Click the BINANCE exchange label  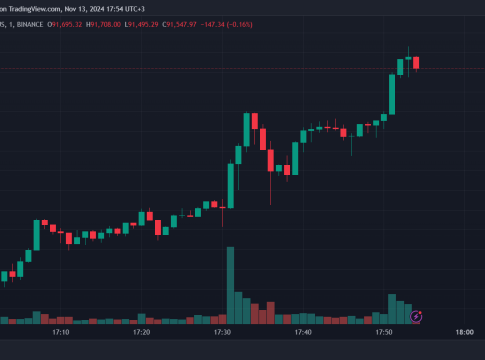pos(30,25)
